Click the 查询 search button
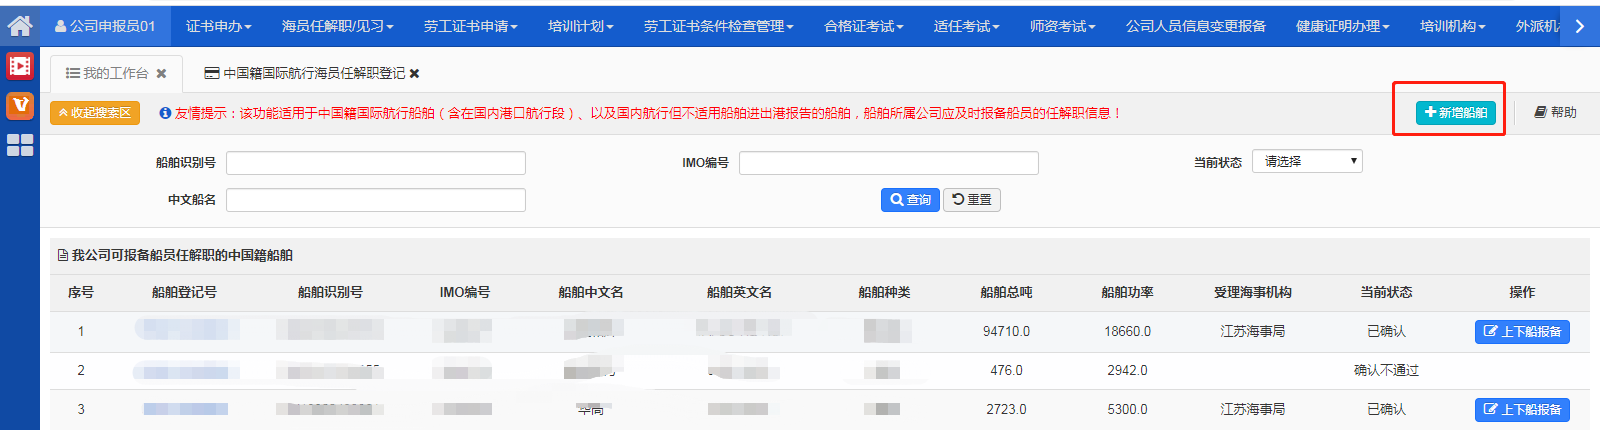The width and height of the screenshot is (1600, 430). [910, 200]
